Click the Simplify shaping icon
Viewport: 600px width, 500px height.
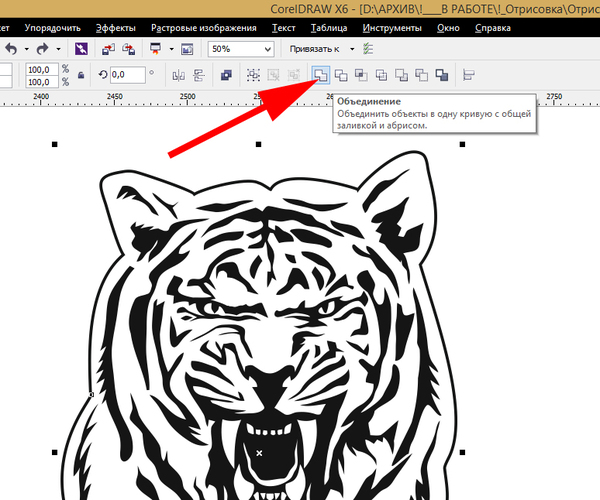click(382, 74)
